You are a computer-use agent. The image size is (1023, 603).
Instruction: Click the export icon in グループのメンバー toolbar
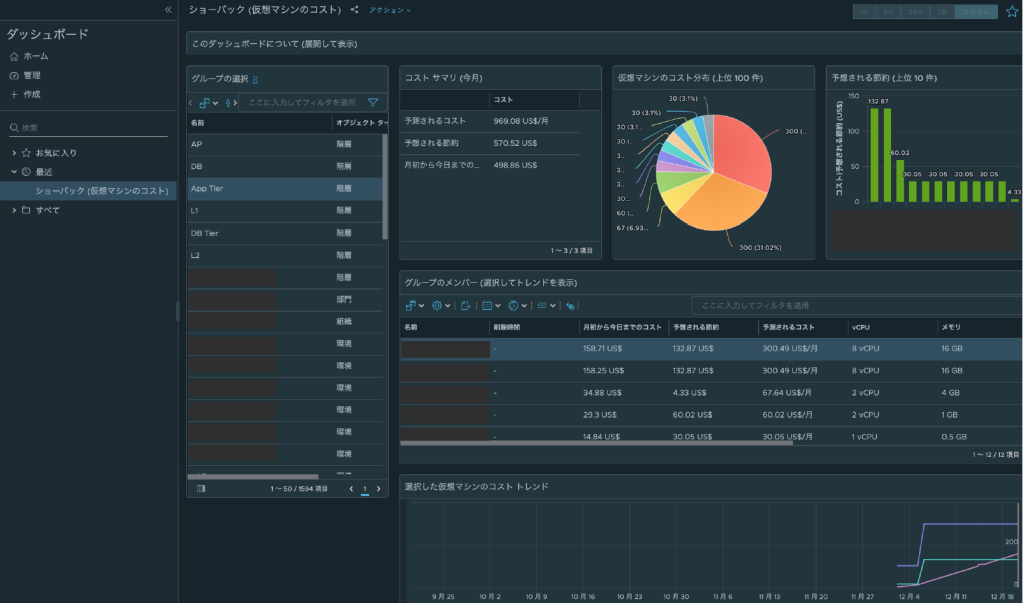point(466,305)
